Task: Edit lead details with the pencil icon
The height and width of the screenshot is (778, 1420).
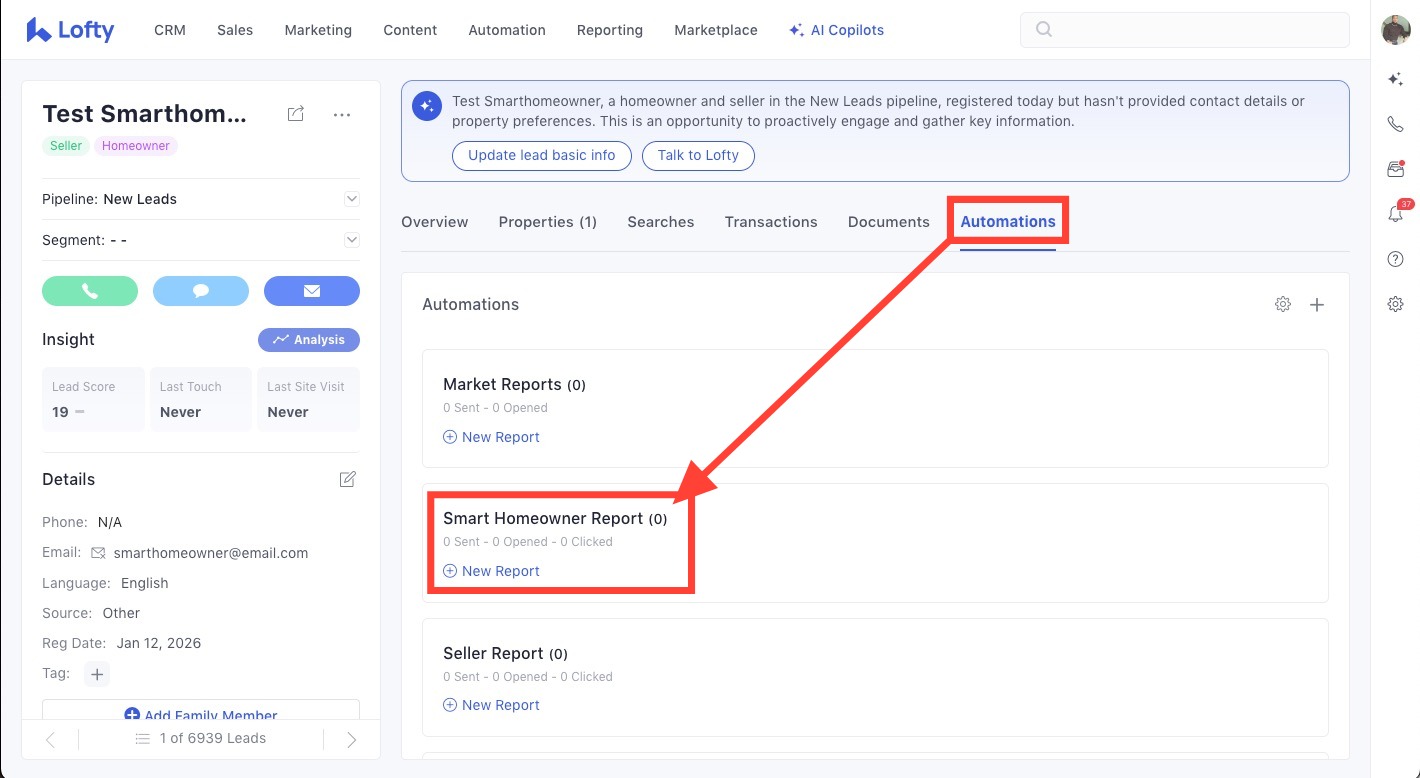Action: 347,479
